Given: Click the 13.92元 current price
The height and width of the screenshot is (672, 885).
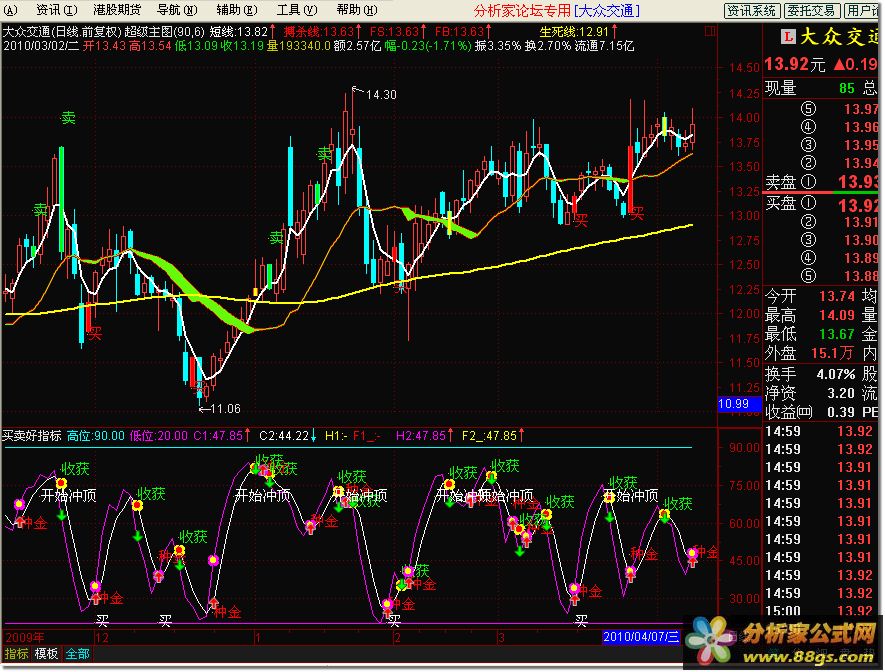Looking at the screenshot, I should (x=795, y=64).
